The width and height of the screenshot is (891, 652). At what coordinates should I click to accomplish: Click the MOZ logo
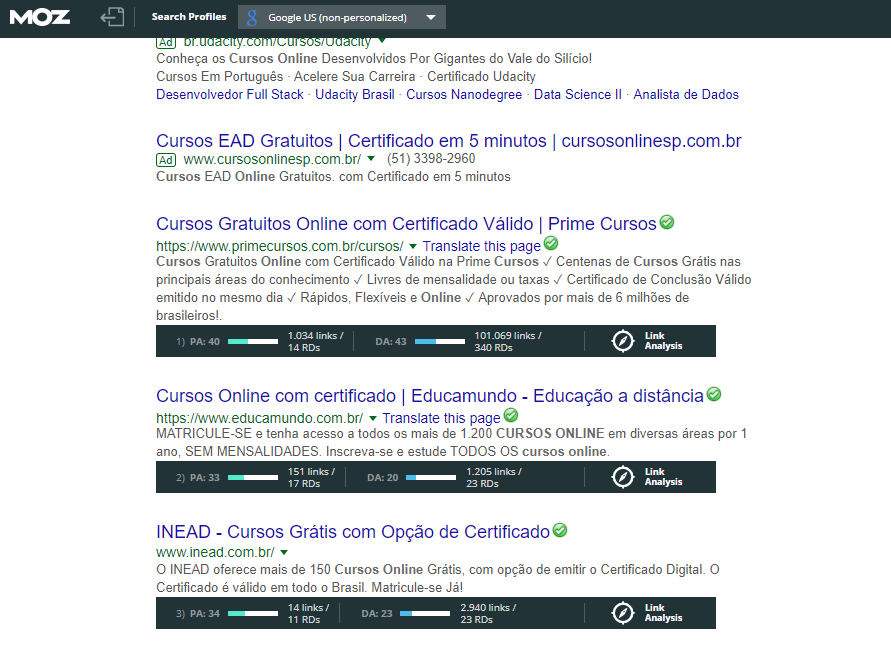click(x=40, y=18)
